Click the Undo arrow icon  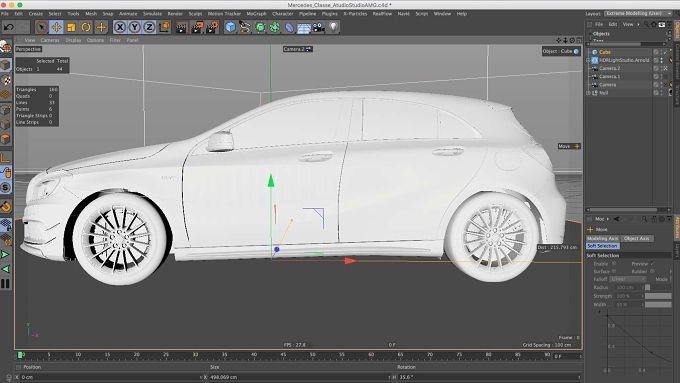[8, 27]
